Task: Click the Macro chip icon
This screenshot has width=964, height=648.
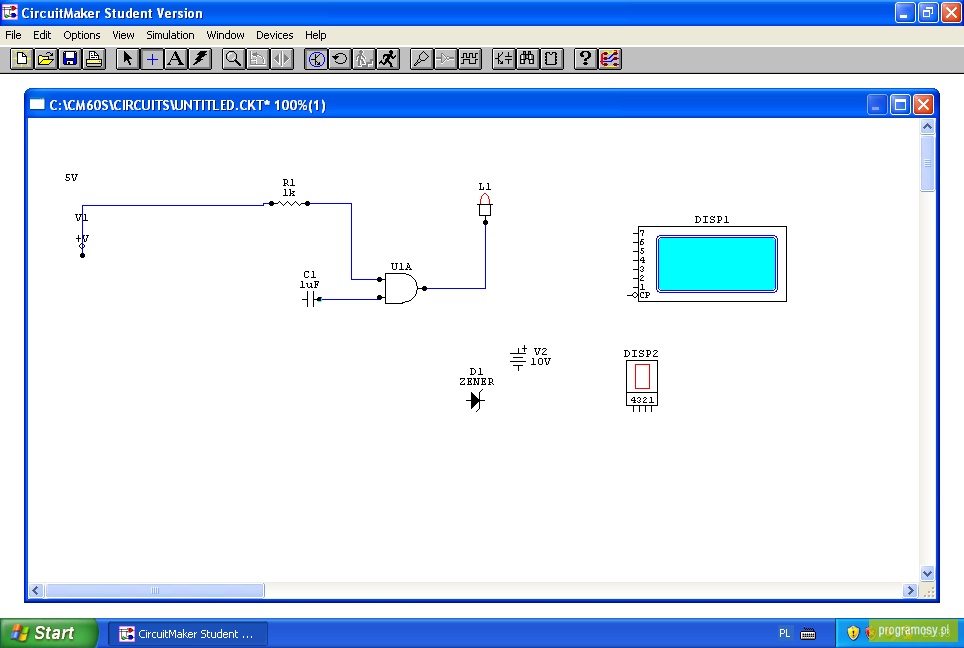Action: [x=551, y=59]
